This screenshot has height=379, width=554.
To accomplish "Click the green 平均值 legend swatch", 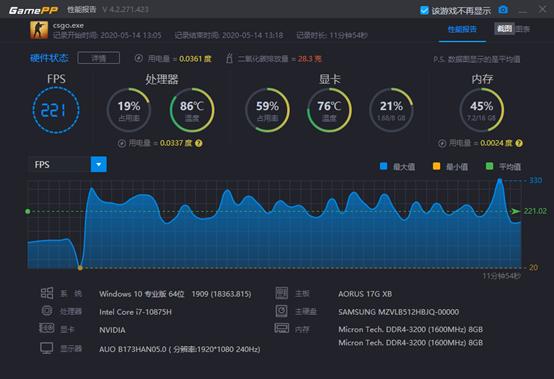I will click(489, 166).
